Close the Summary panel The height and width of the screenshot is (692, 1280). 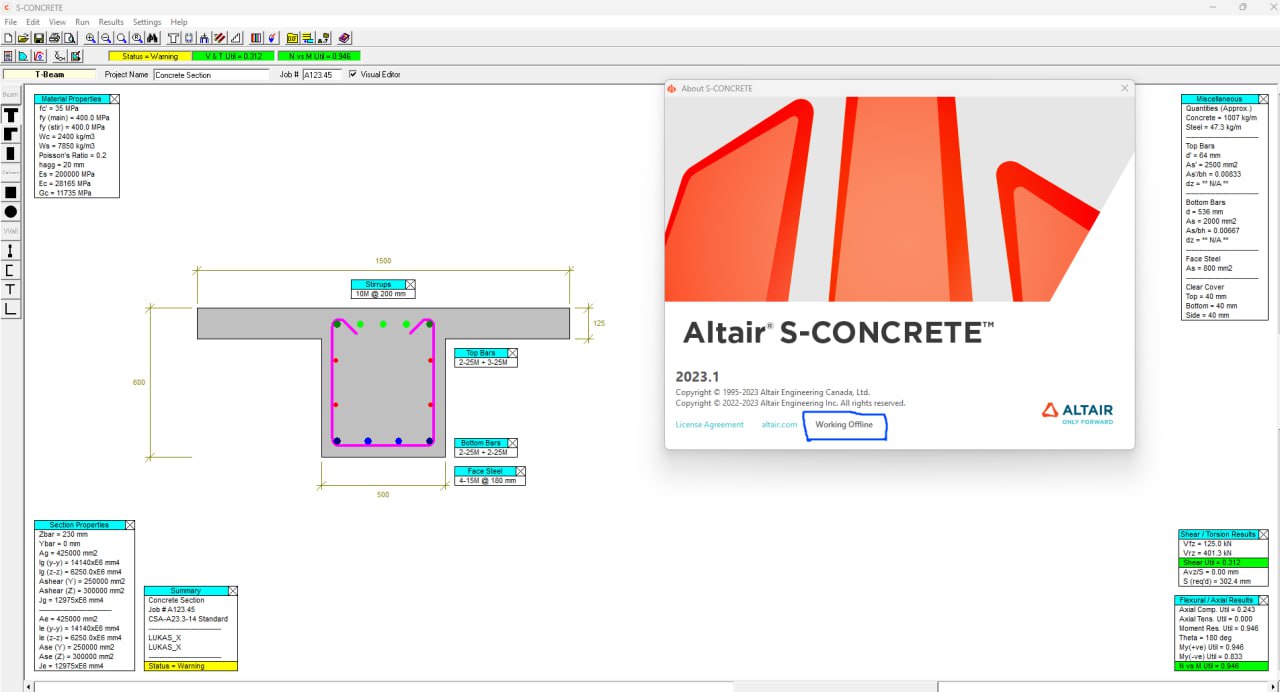[233, 591]
